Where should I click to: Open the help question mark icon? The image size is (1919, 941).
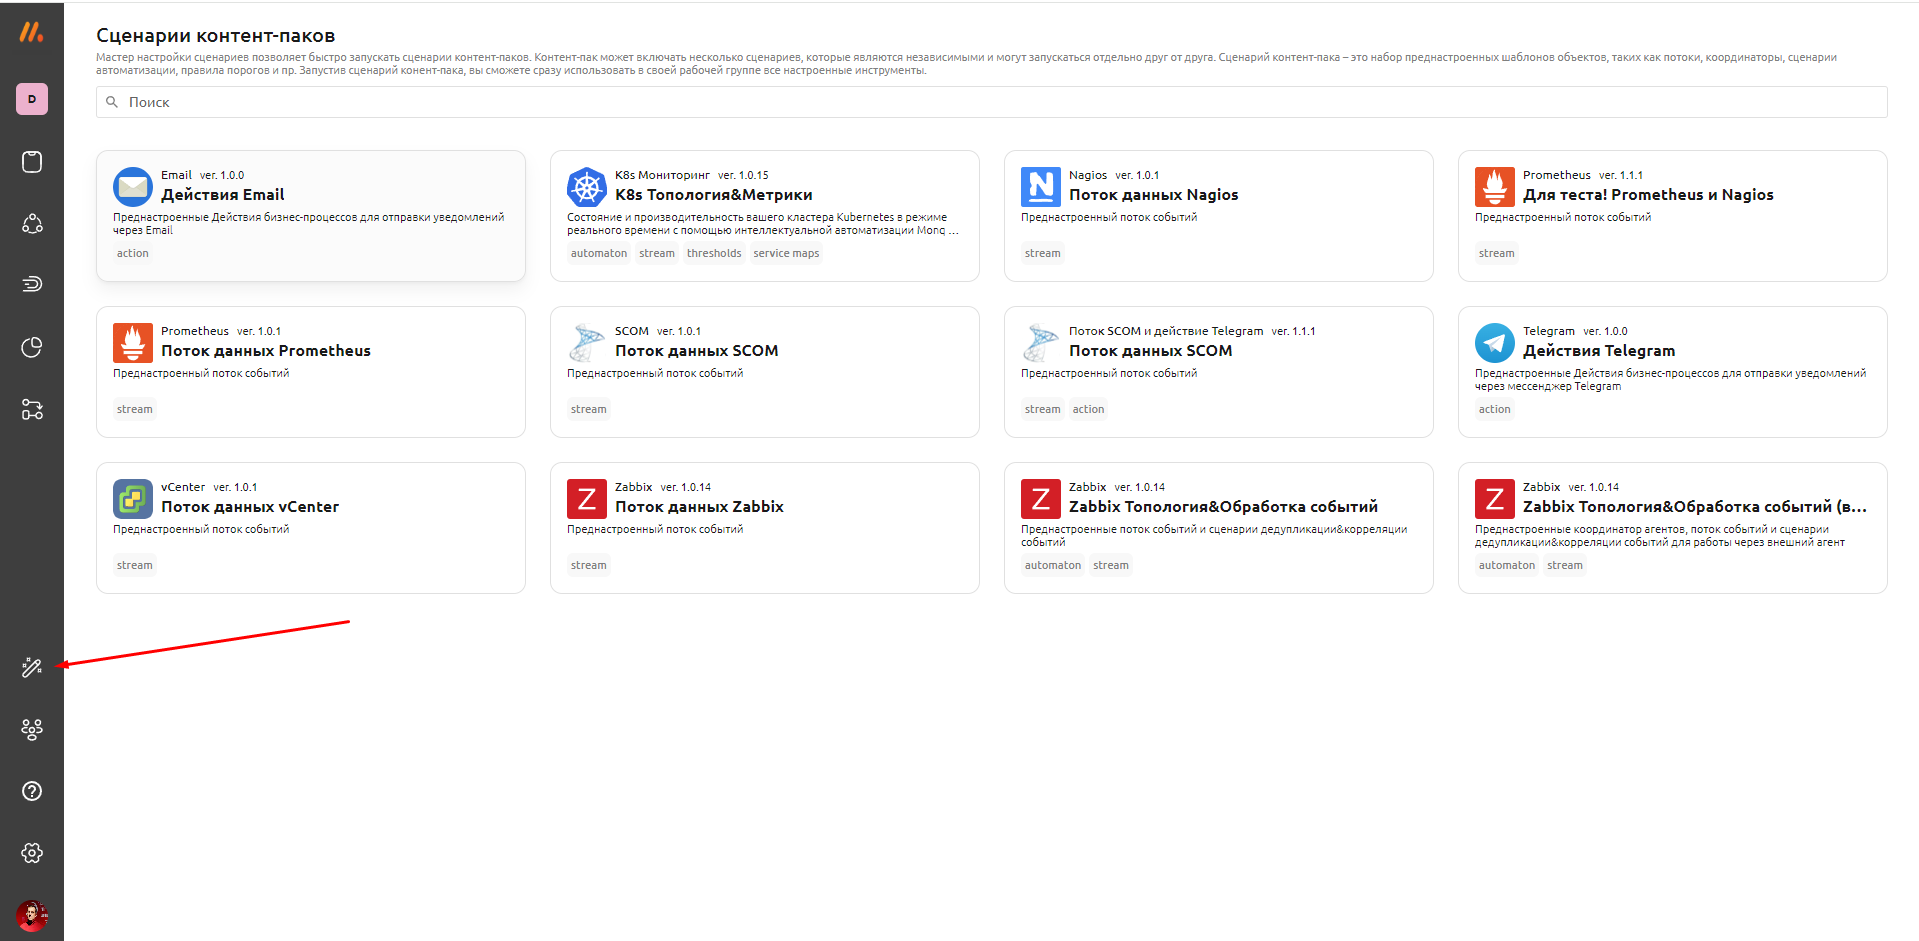(32, 791)
